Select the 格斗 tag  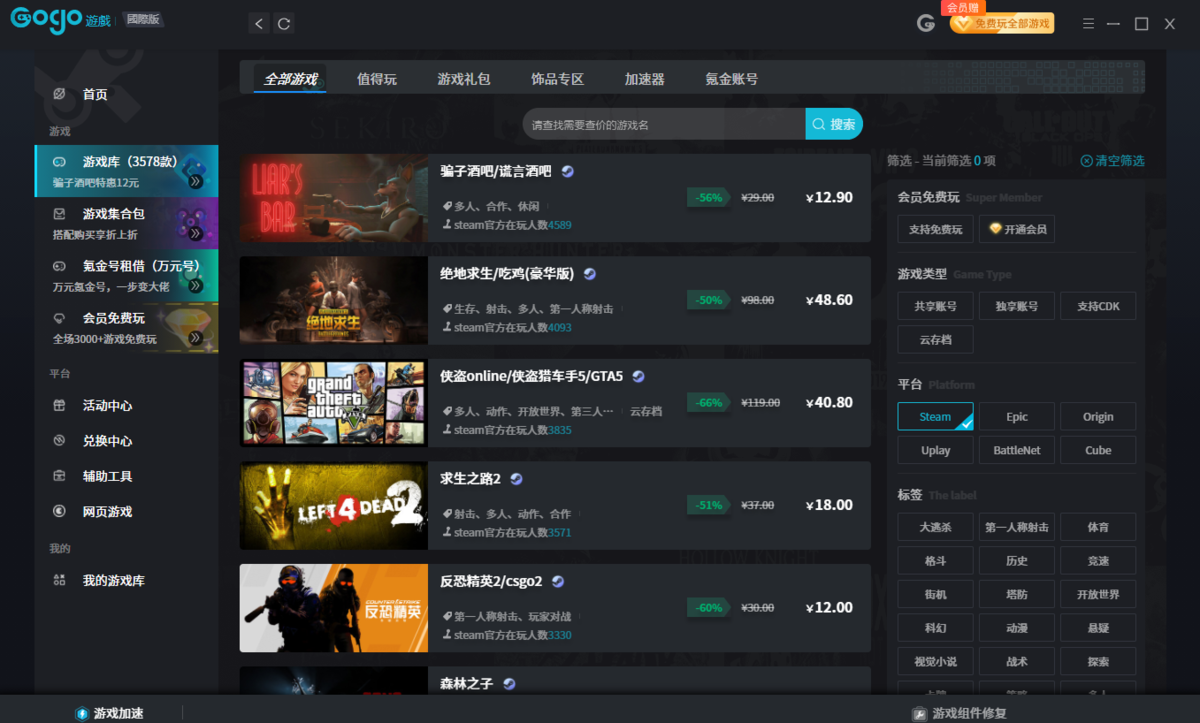935,561
